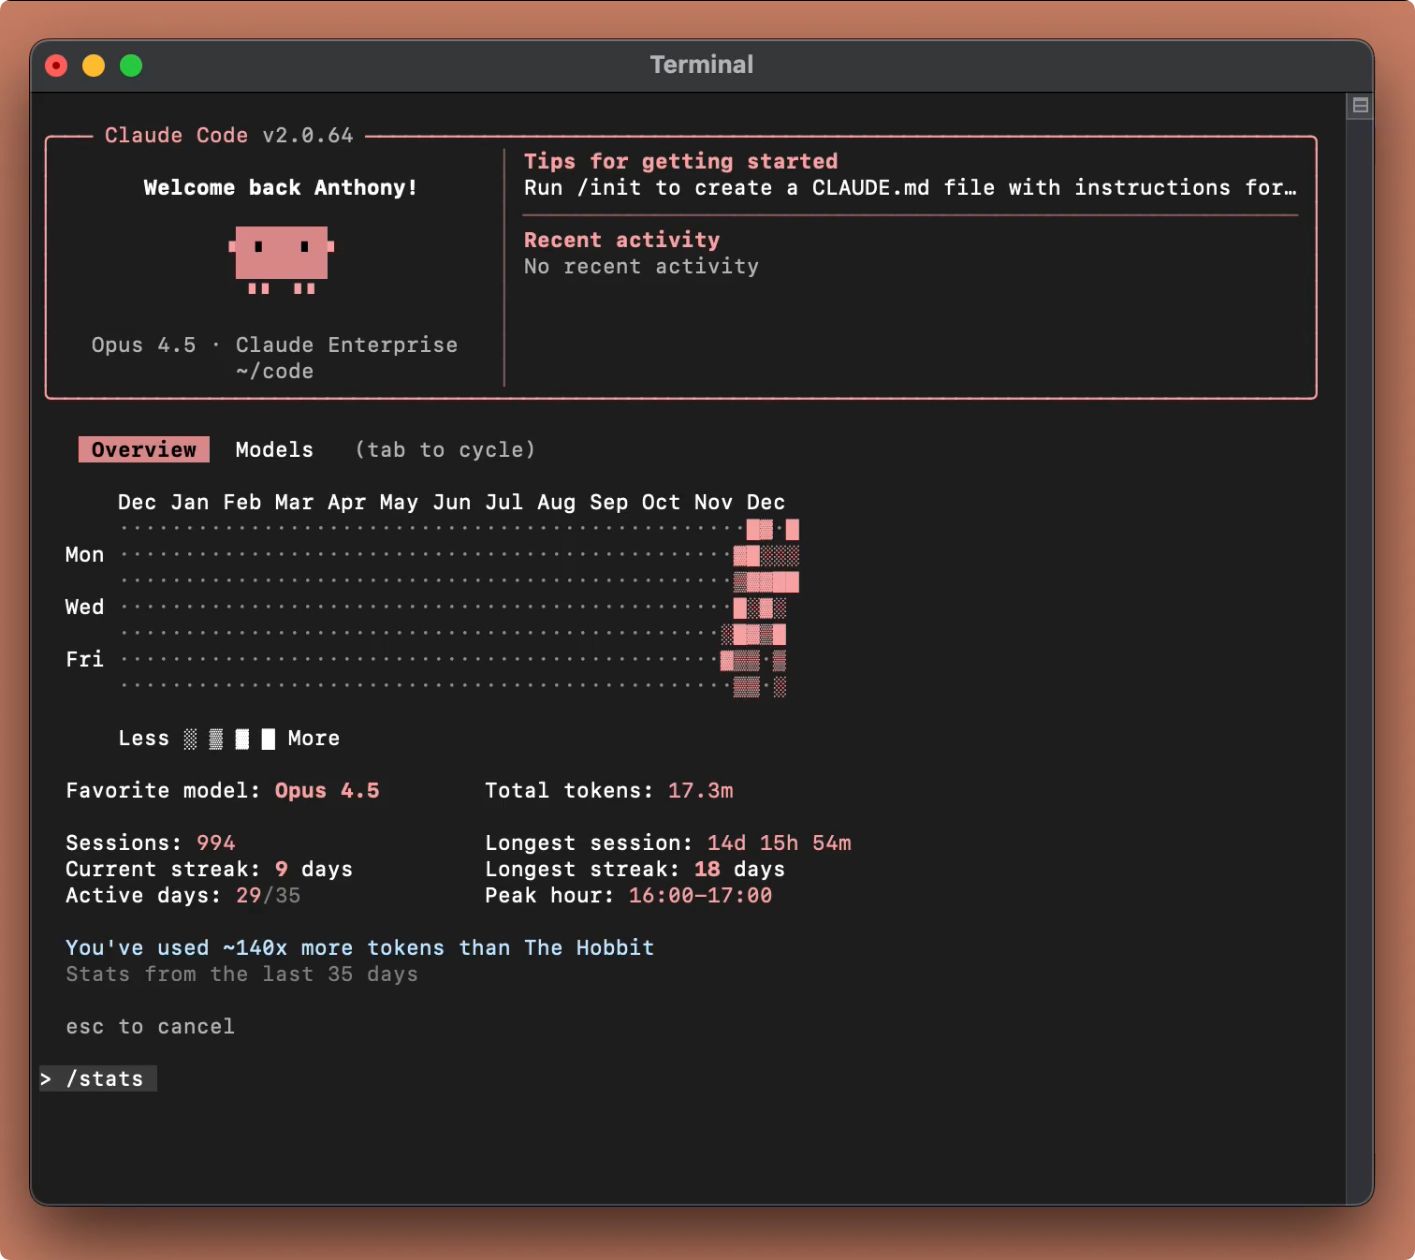
Task: Click the "Less" legend label
Action: [144, 738]
